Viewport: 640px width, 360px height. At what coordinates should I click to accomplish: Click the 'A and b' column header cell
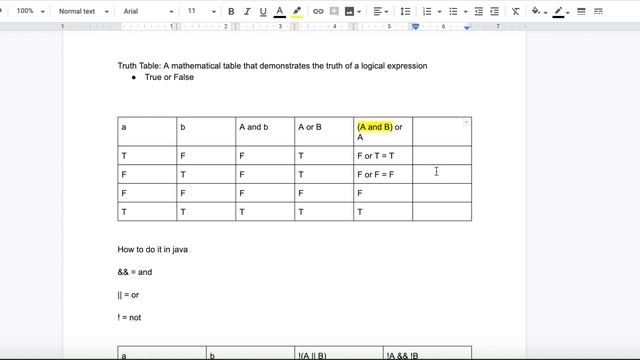pyautogui.click(x=265, y=131)
